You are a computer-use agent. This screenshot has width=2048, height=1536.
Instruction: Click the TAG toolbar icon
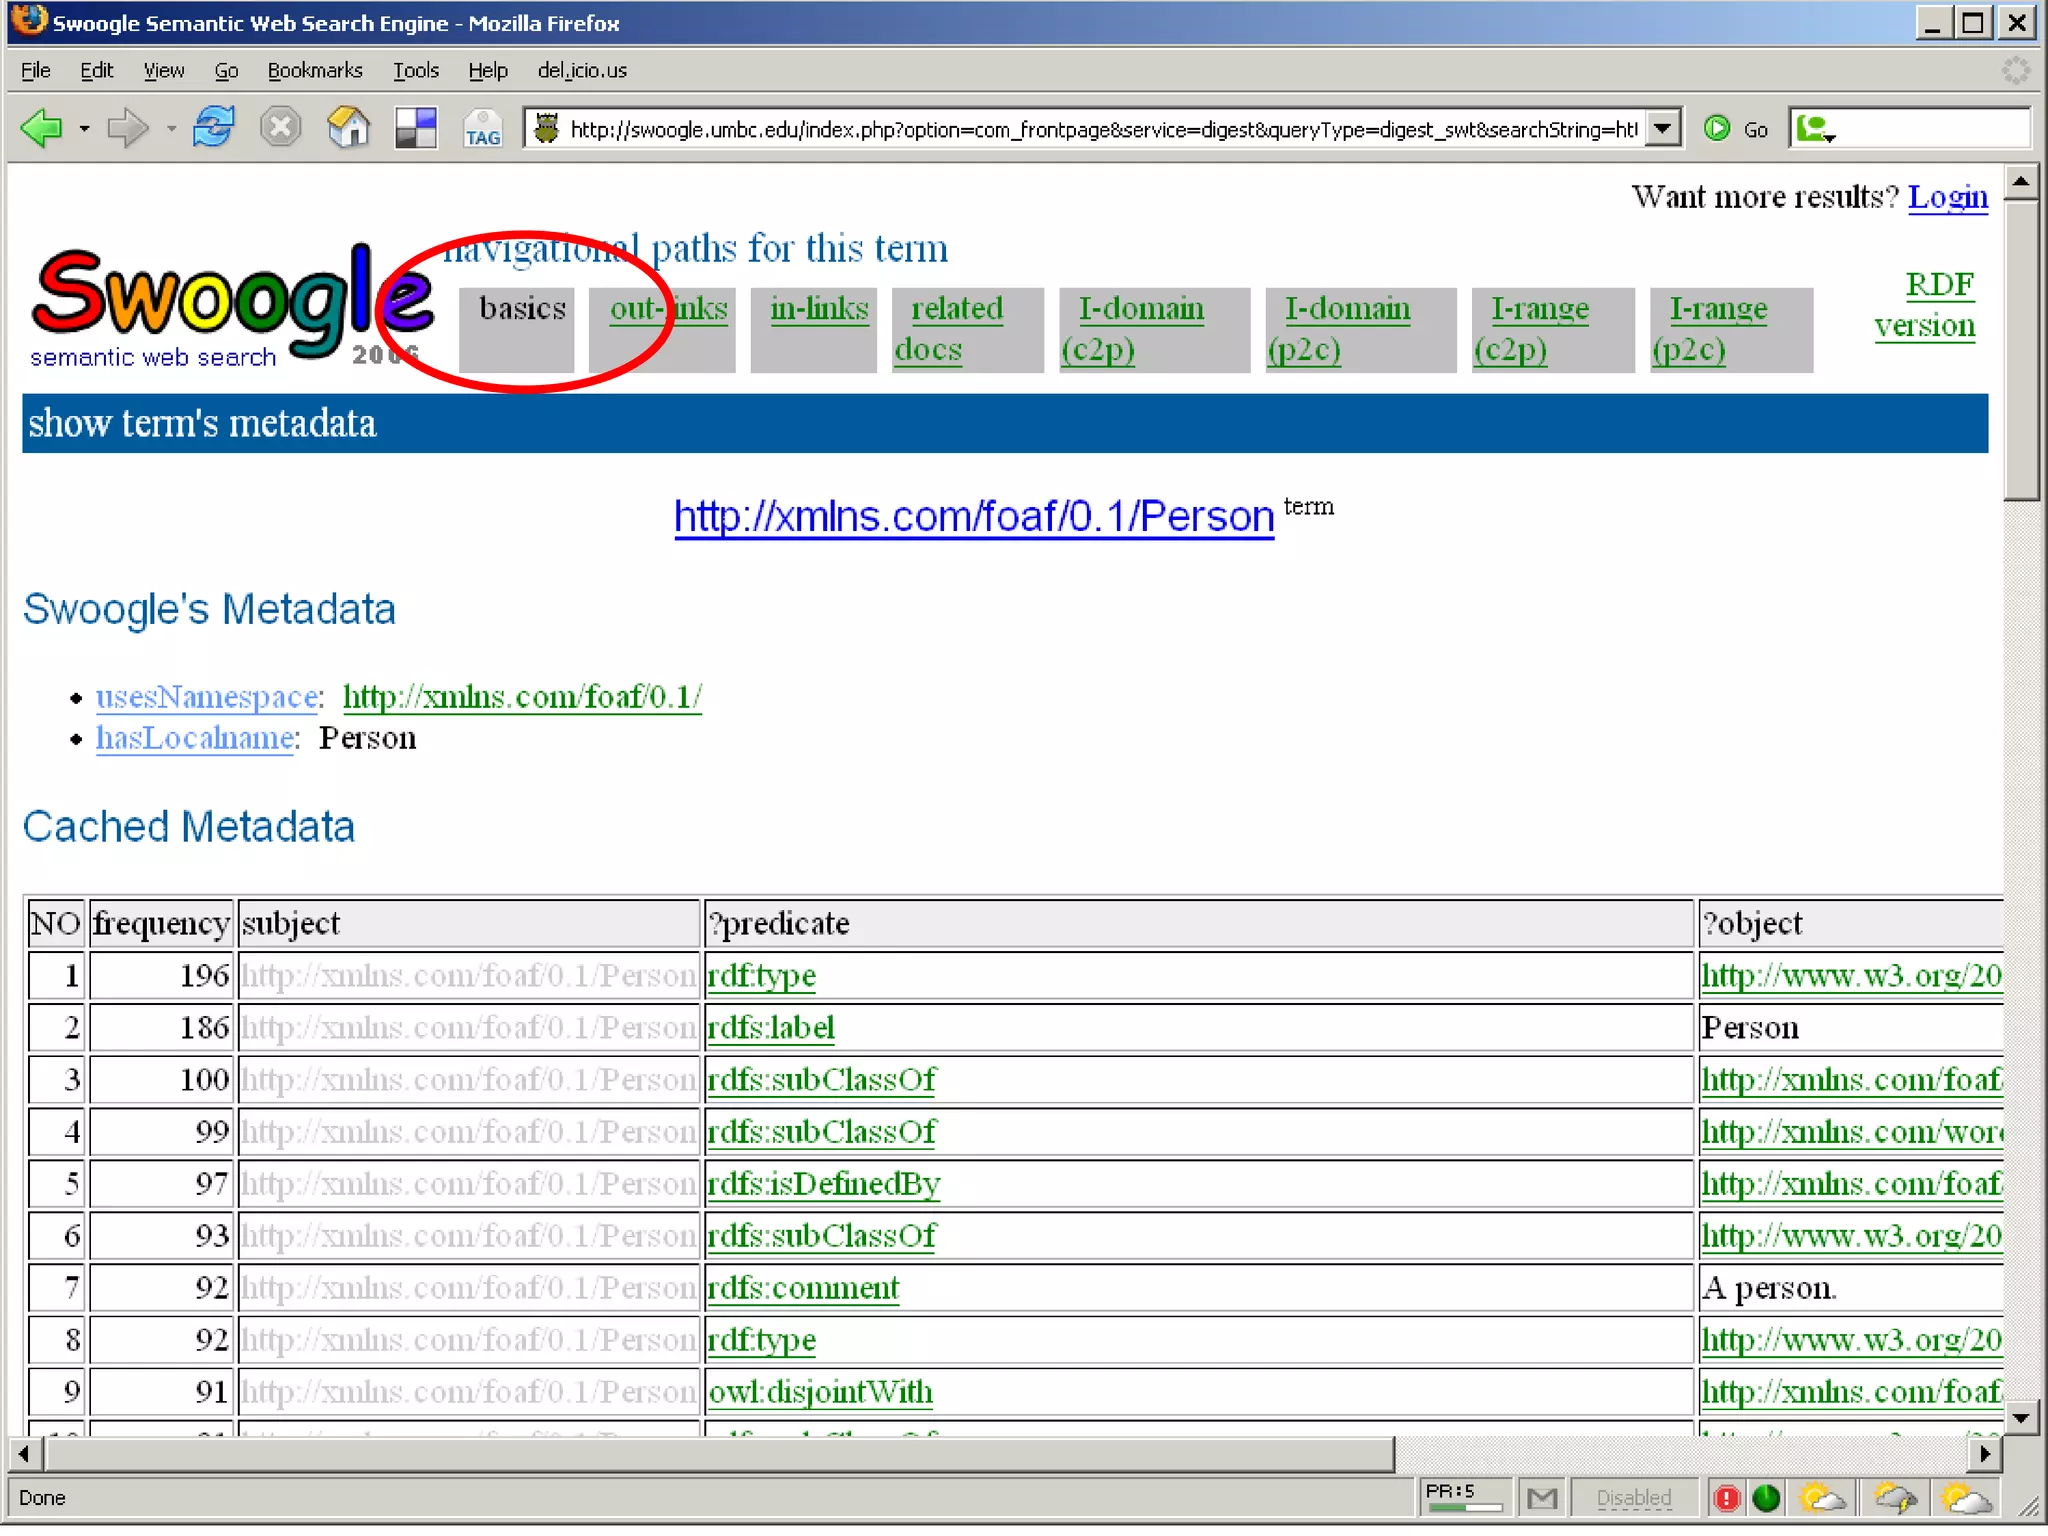tap(482, 130)
